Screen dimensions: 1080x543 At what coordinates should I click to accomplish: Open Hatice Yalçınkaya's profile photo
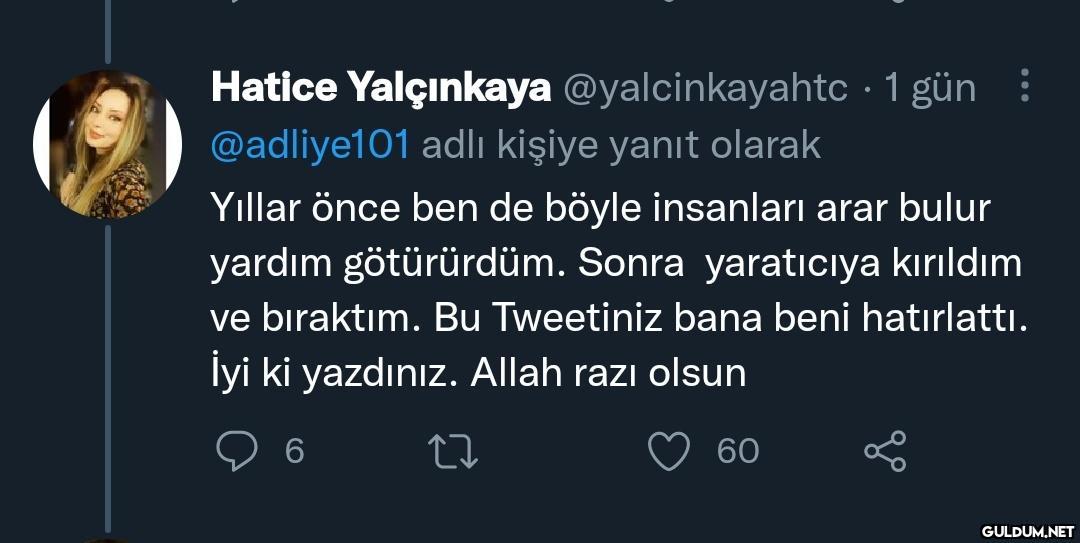click(x=107, y=144)
